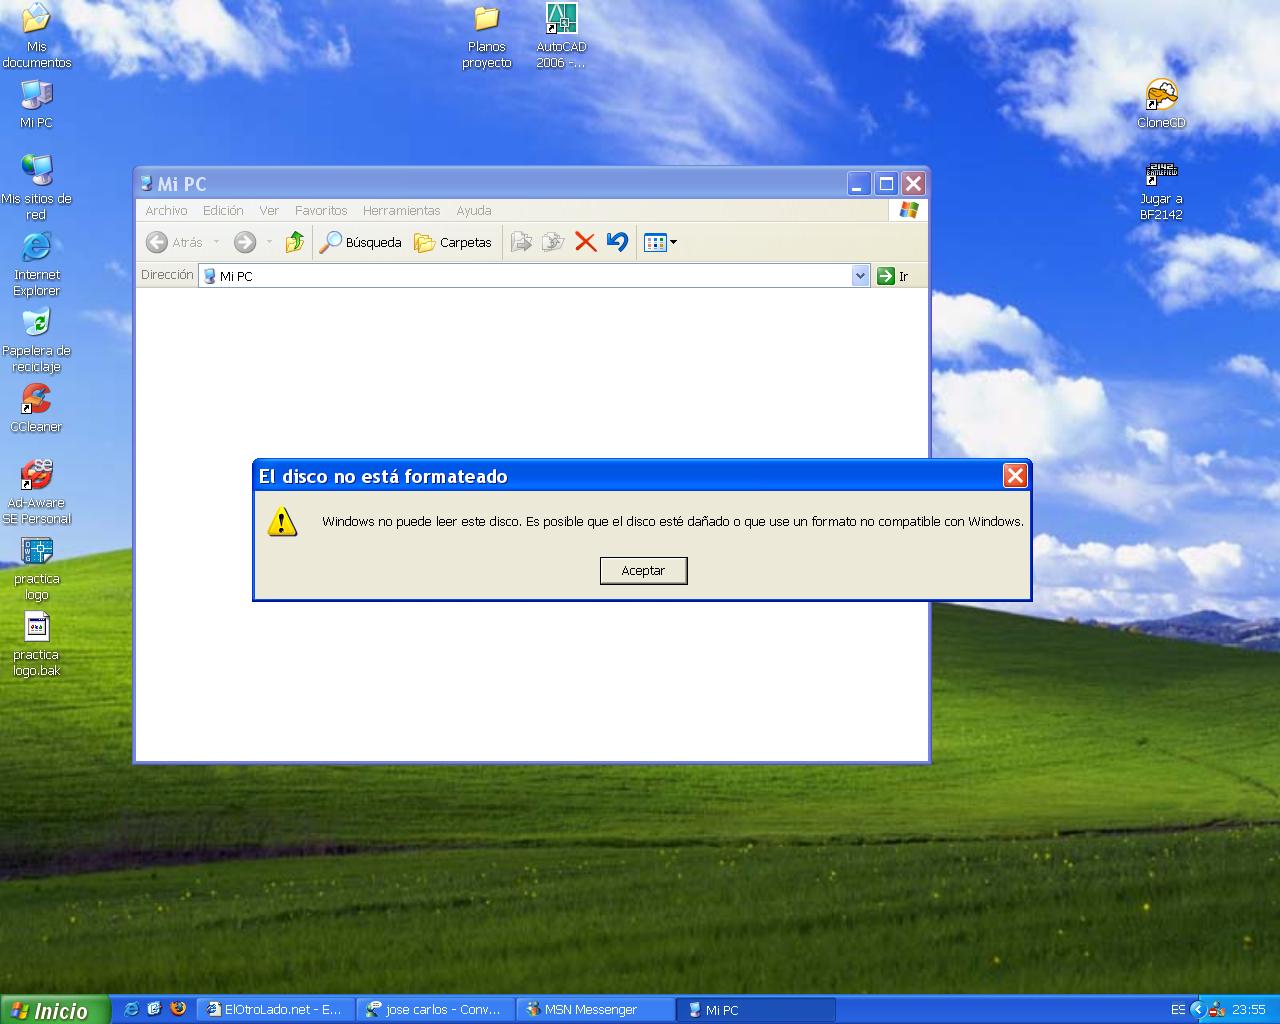Expand the Atrás history dropdown arrow

pos(216,242)
